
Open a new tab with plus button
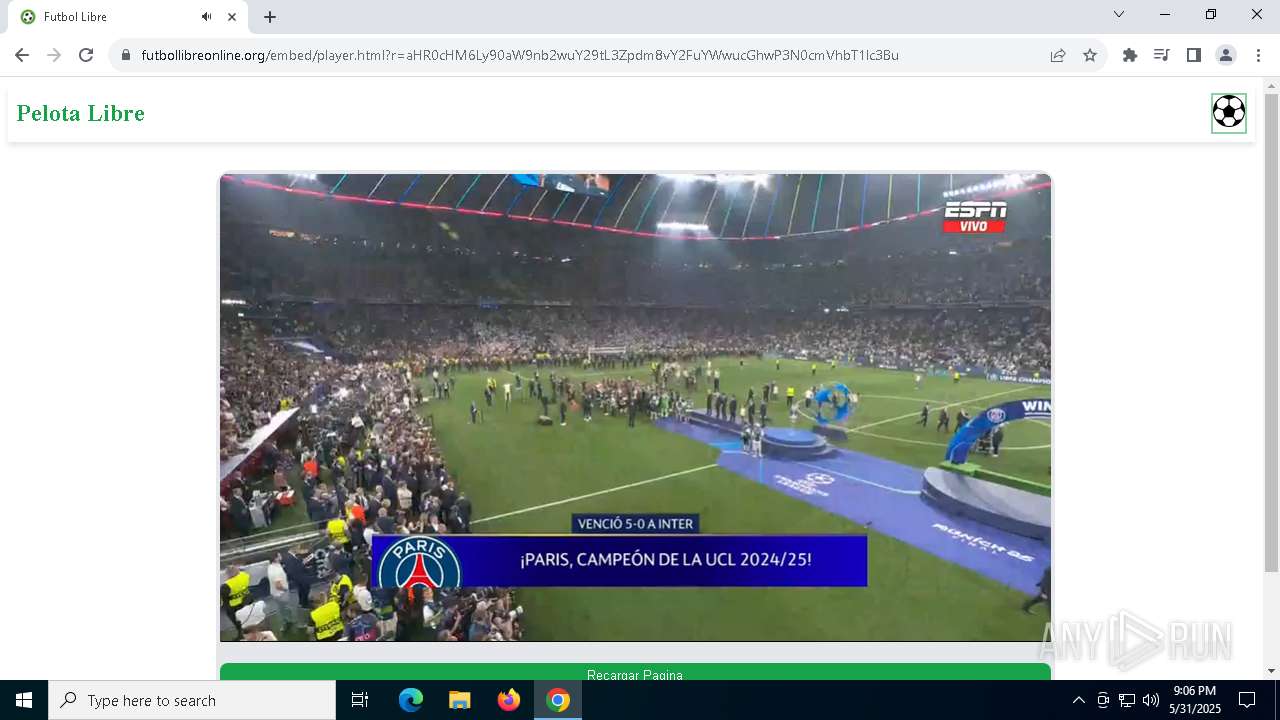(x=270, y=17)
